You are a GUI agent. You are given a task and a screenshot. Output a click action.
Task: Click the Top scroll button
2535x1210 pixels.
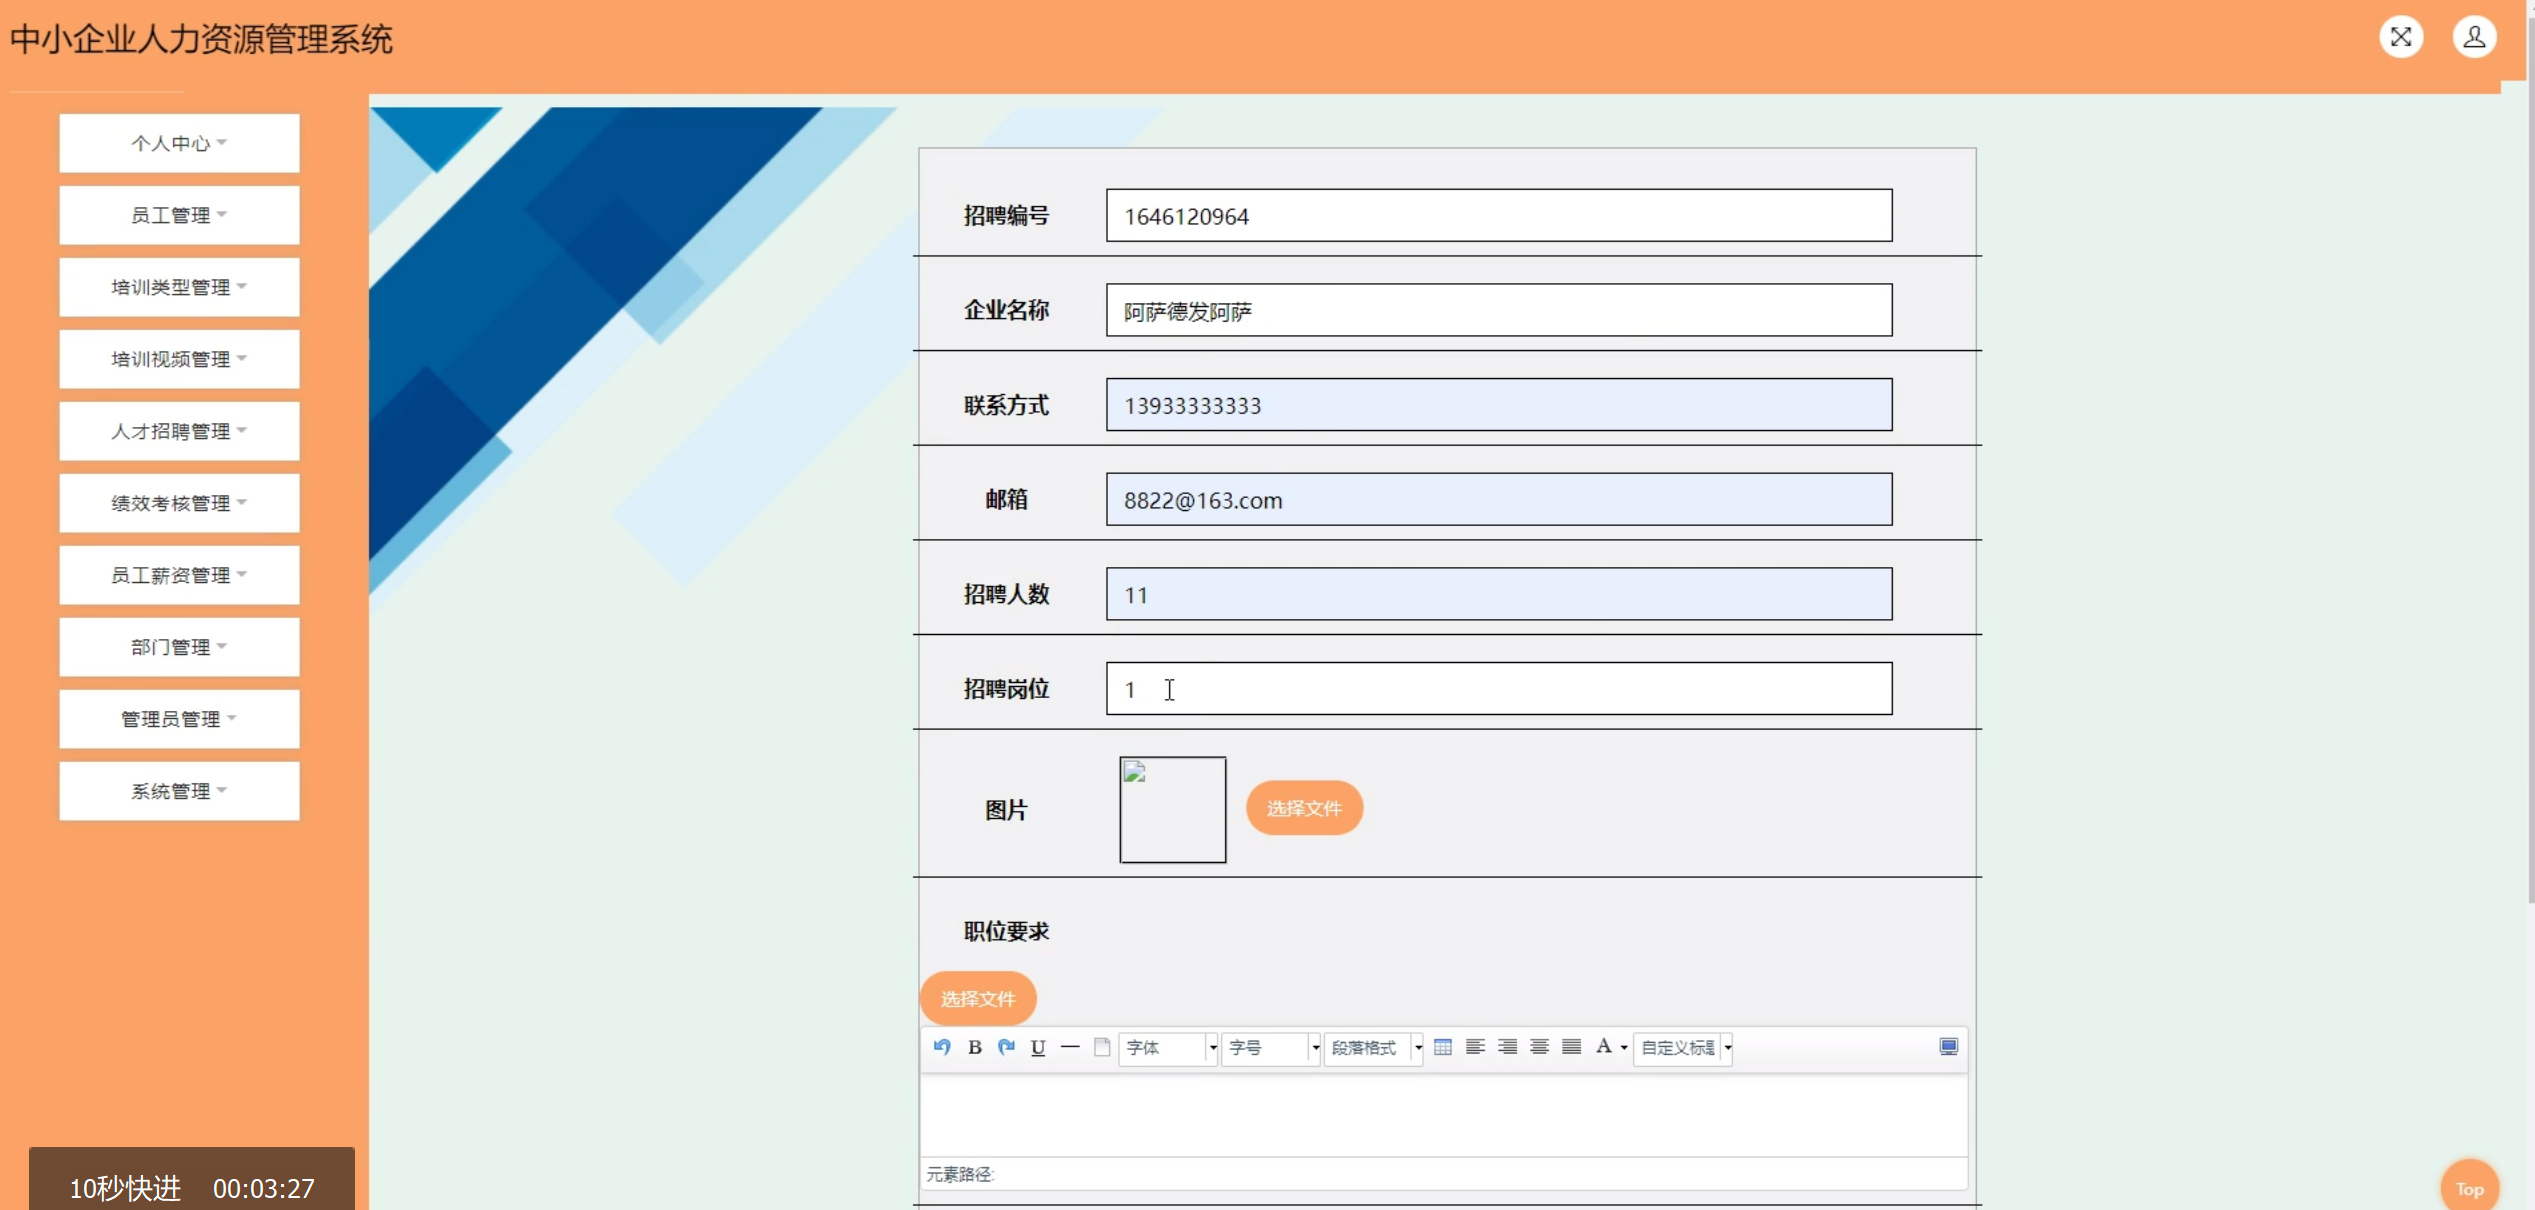[2469, 1188]
